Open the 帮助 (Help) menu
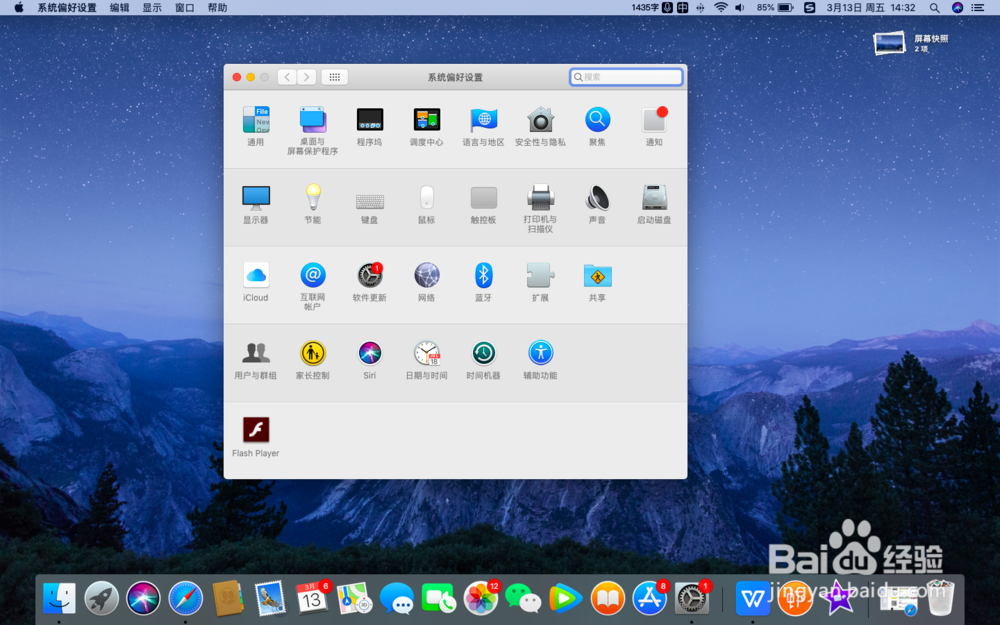Image resolution: width=1000 pixels, height=625 pixels. 217,8
